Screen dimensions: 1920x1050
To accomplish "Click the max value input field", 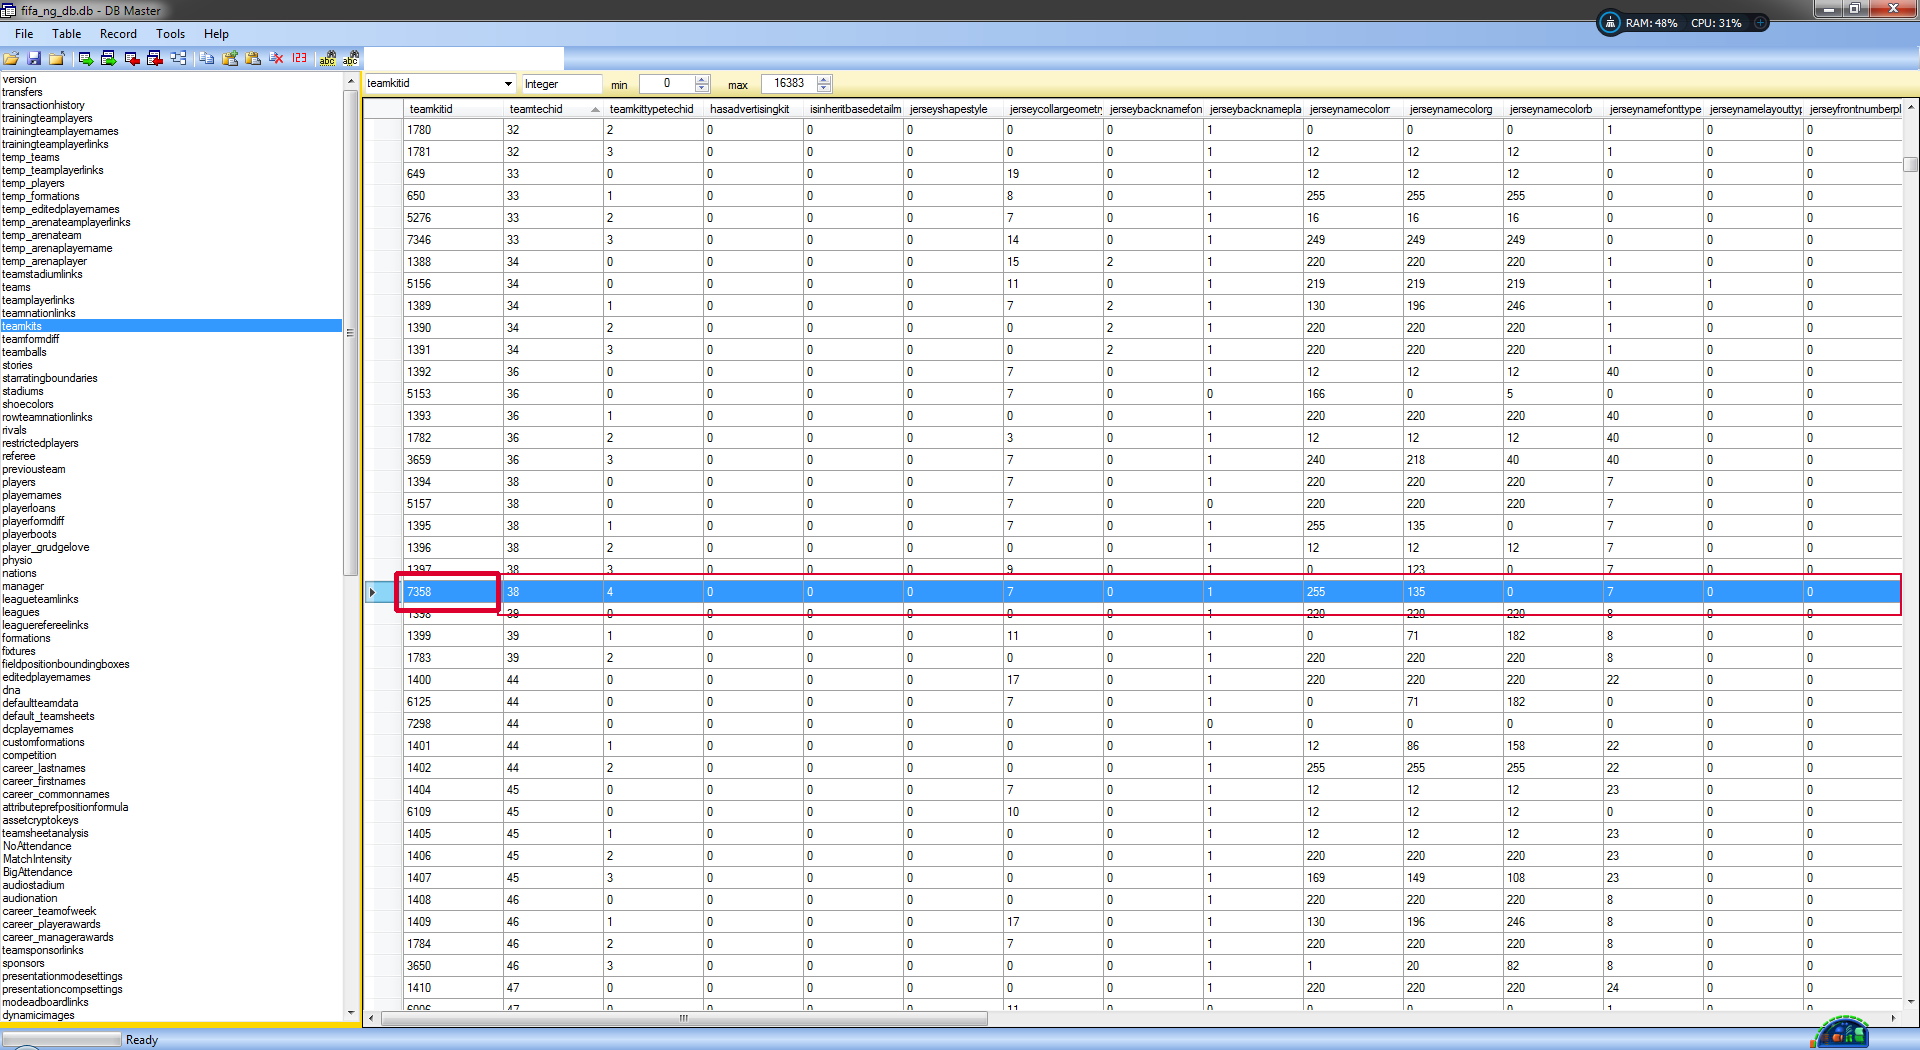I will click(789, 84).
